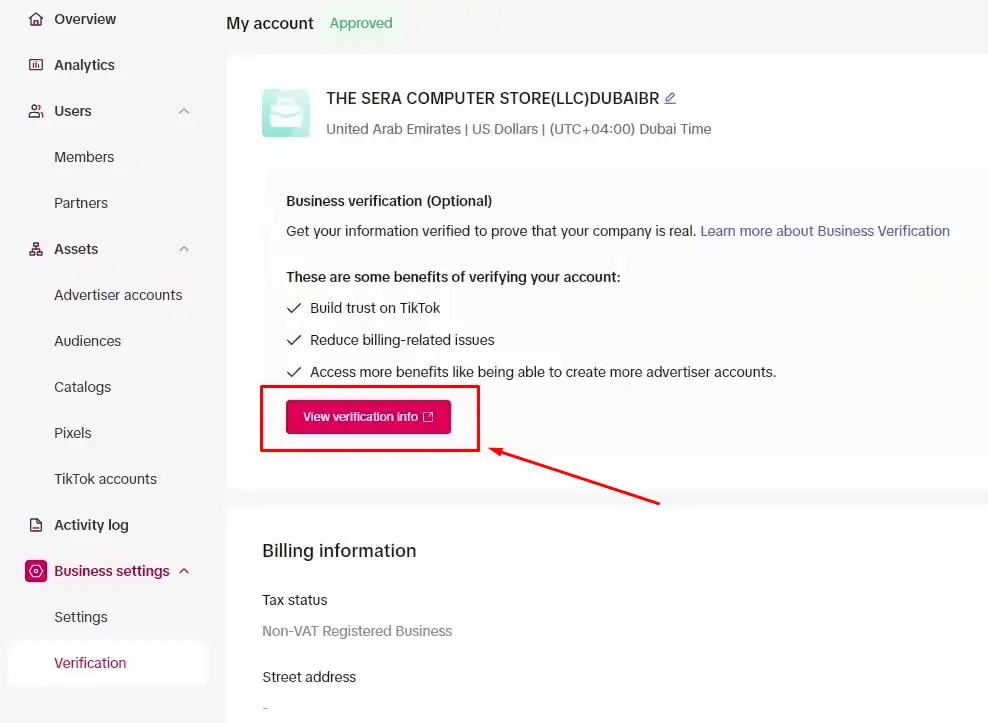Click the View verification info button

coord(368,417)
